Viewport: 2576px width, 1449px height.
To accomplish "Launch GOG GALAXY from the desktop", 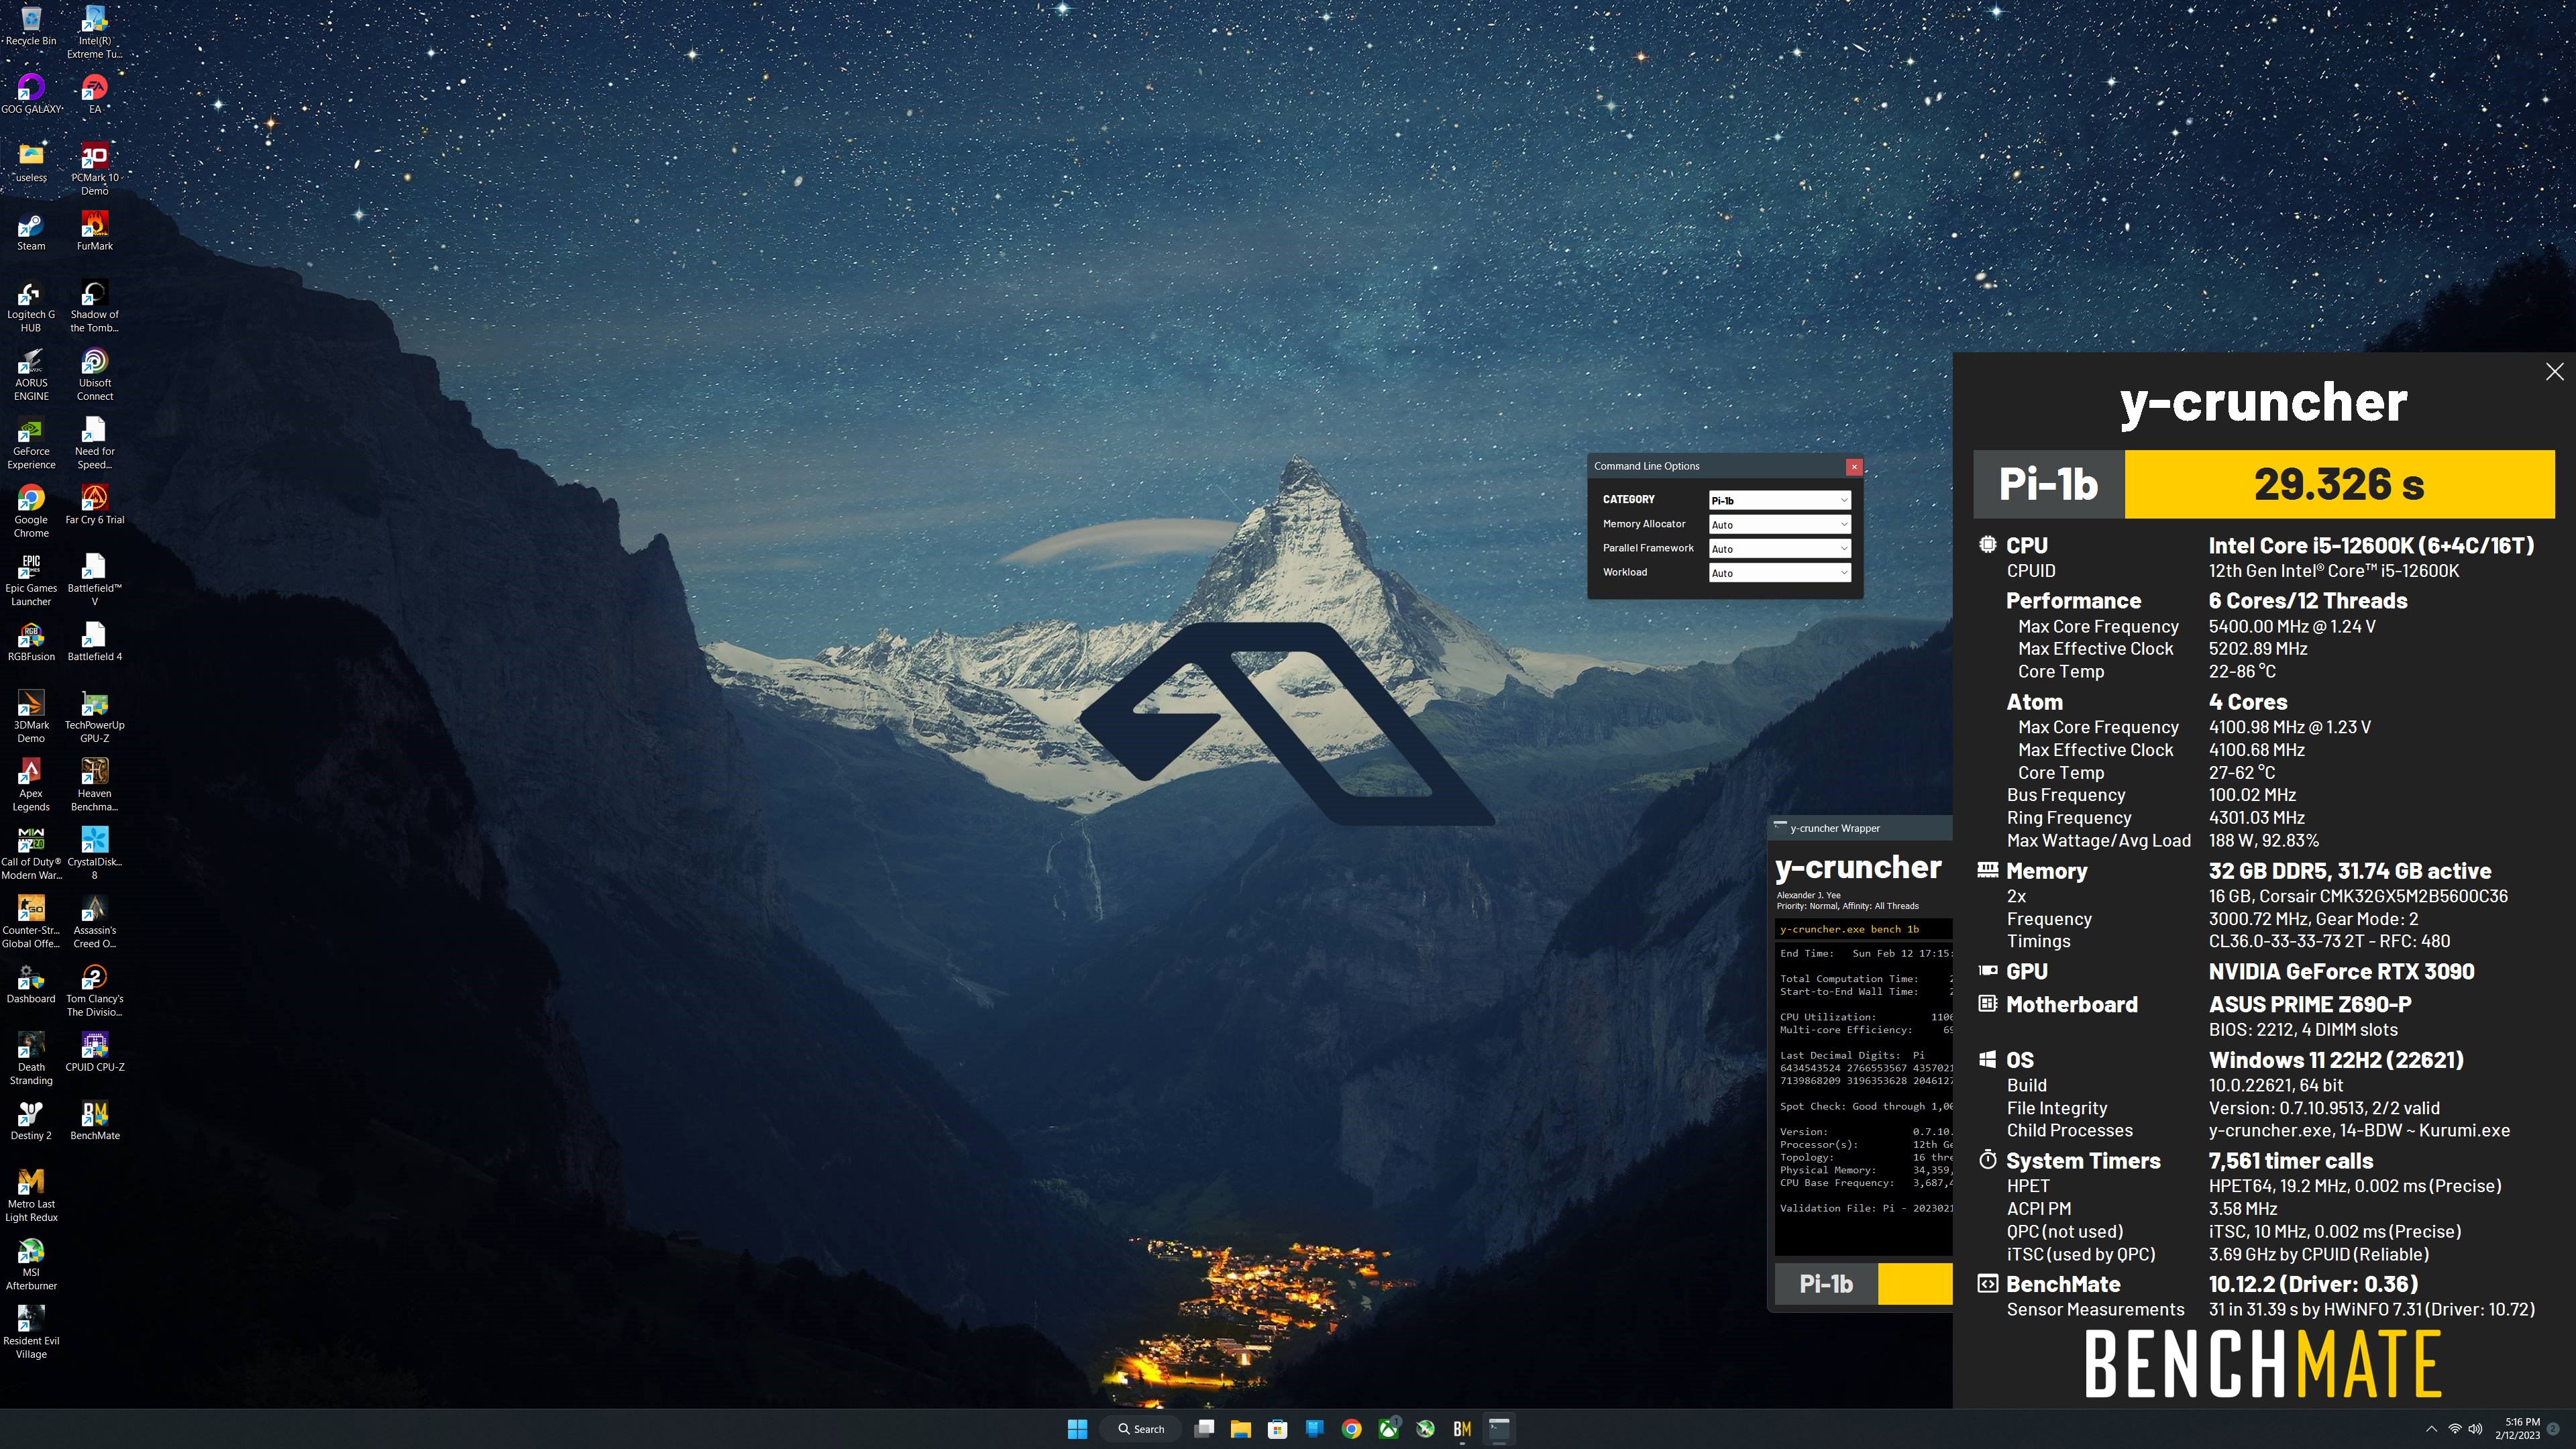I will 31,94.
